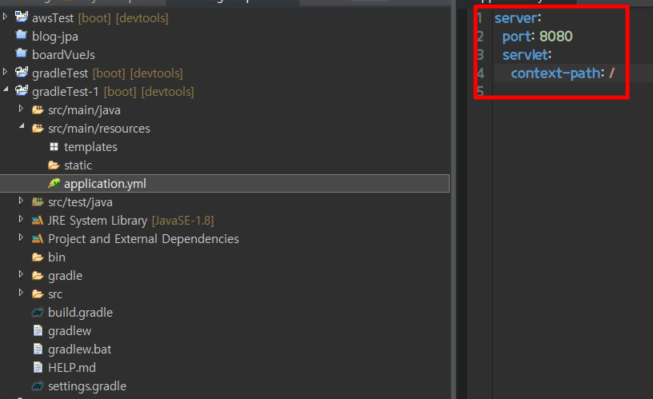The width and height of the screenshot is (653, 399).
Task: Click the blog-jpa closed project icon
Action: tap(21, 35)
